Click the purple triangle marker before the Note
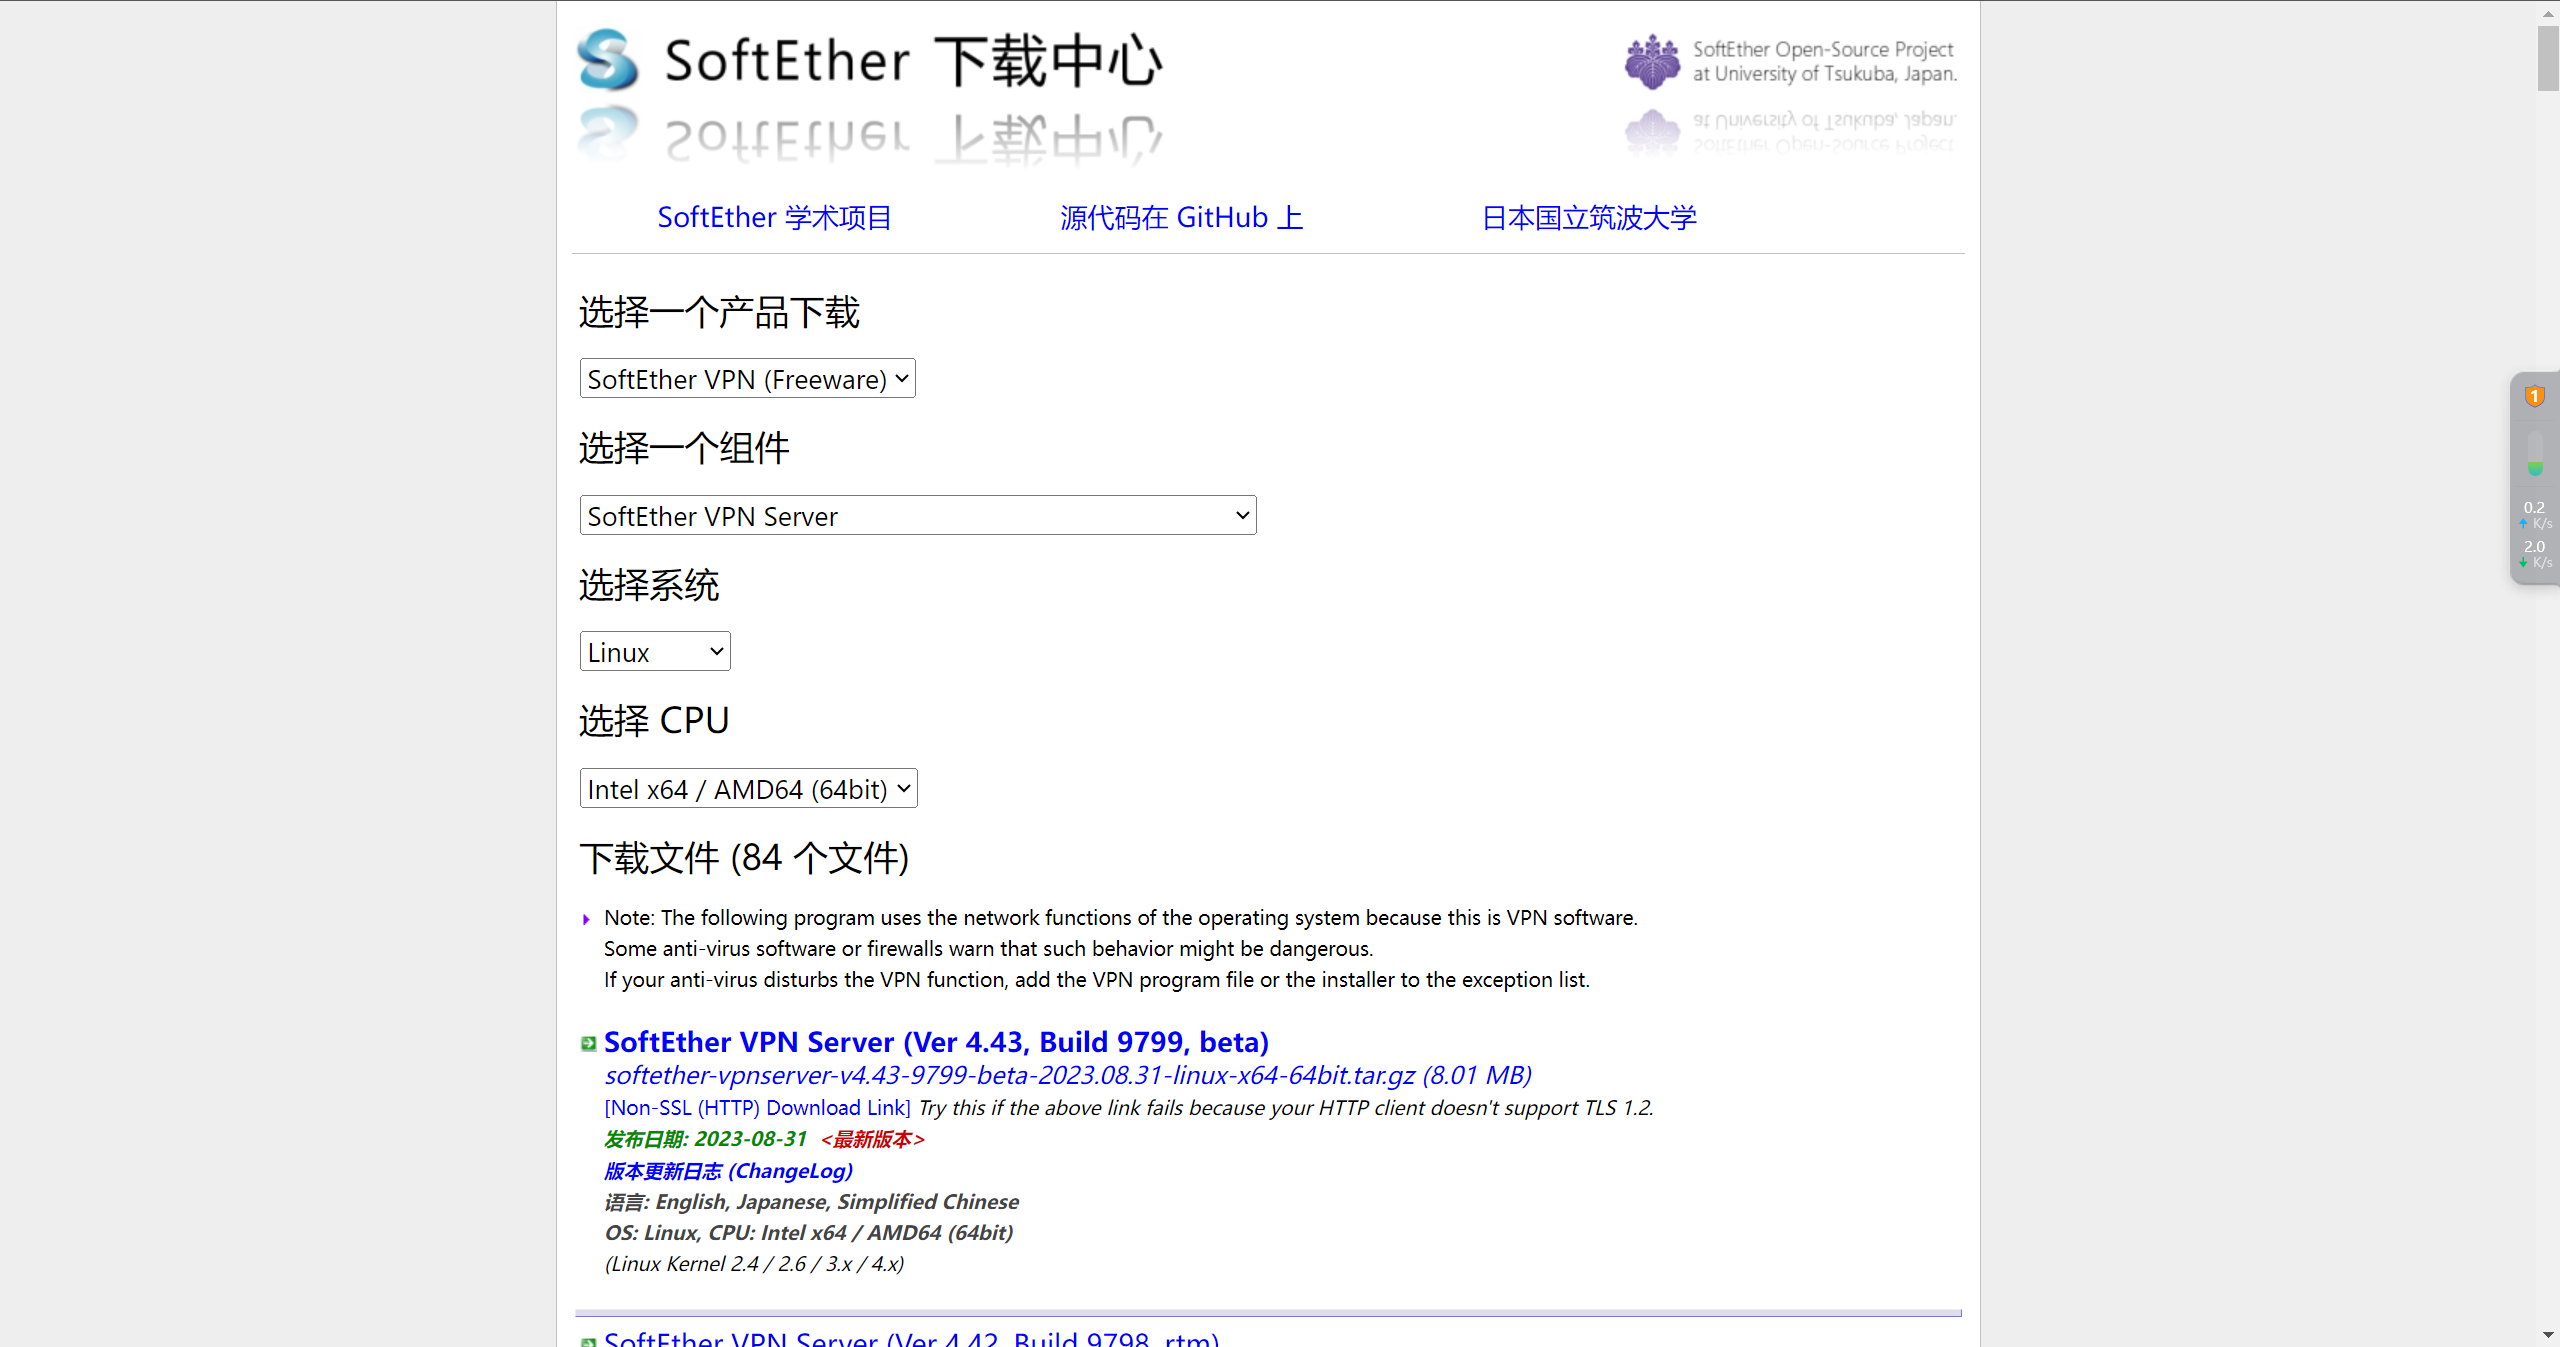 coord(585,918)
